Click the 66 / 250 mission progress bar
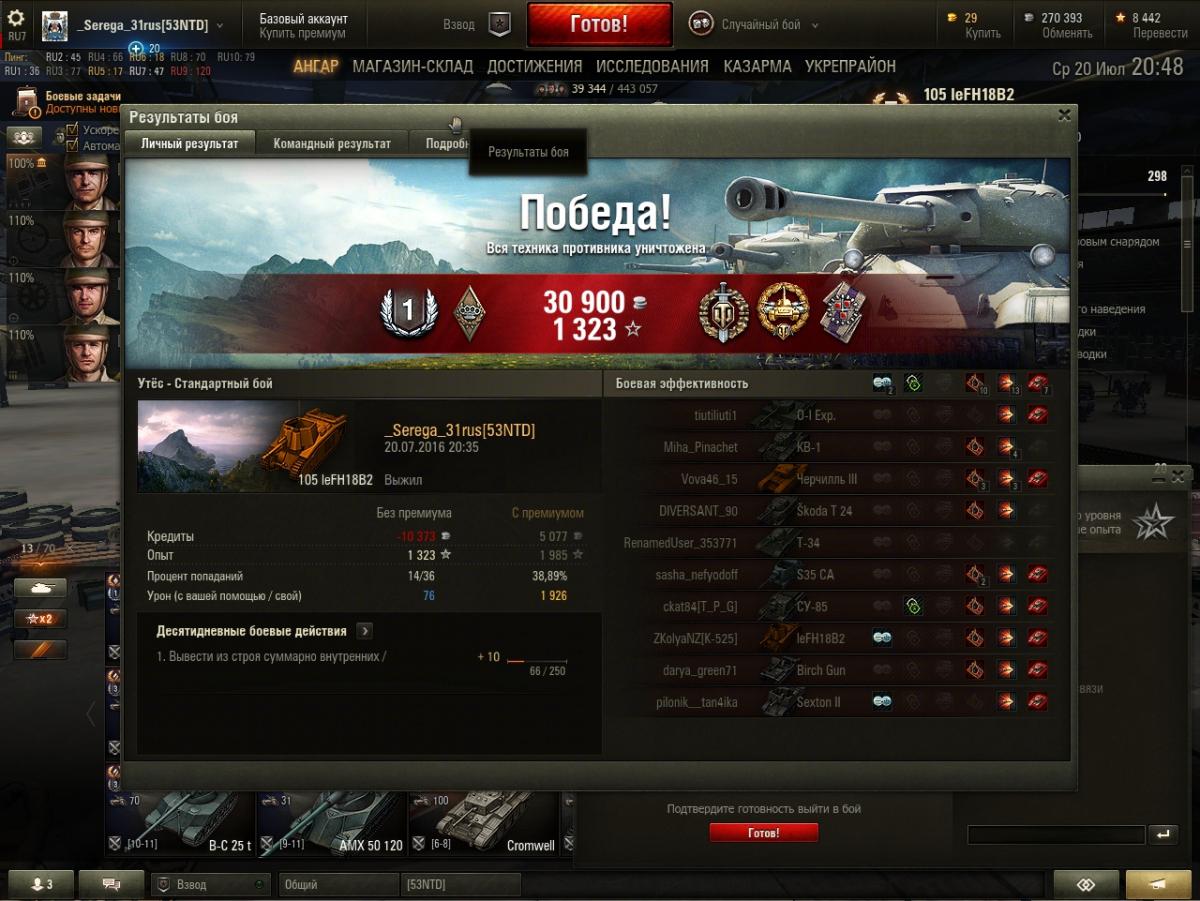 coord(537,662)
